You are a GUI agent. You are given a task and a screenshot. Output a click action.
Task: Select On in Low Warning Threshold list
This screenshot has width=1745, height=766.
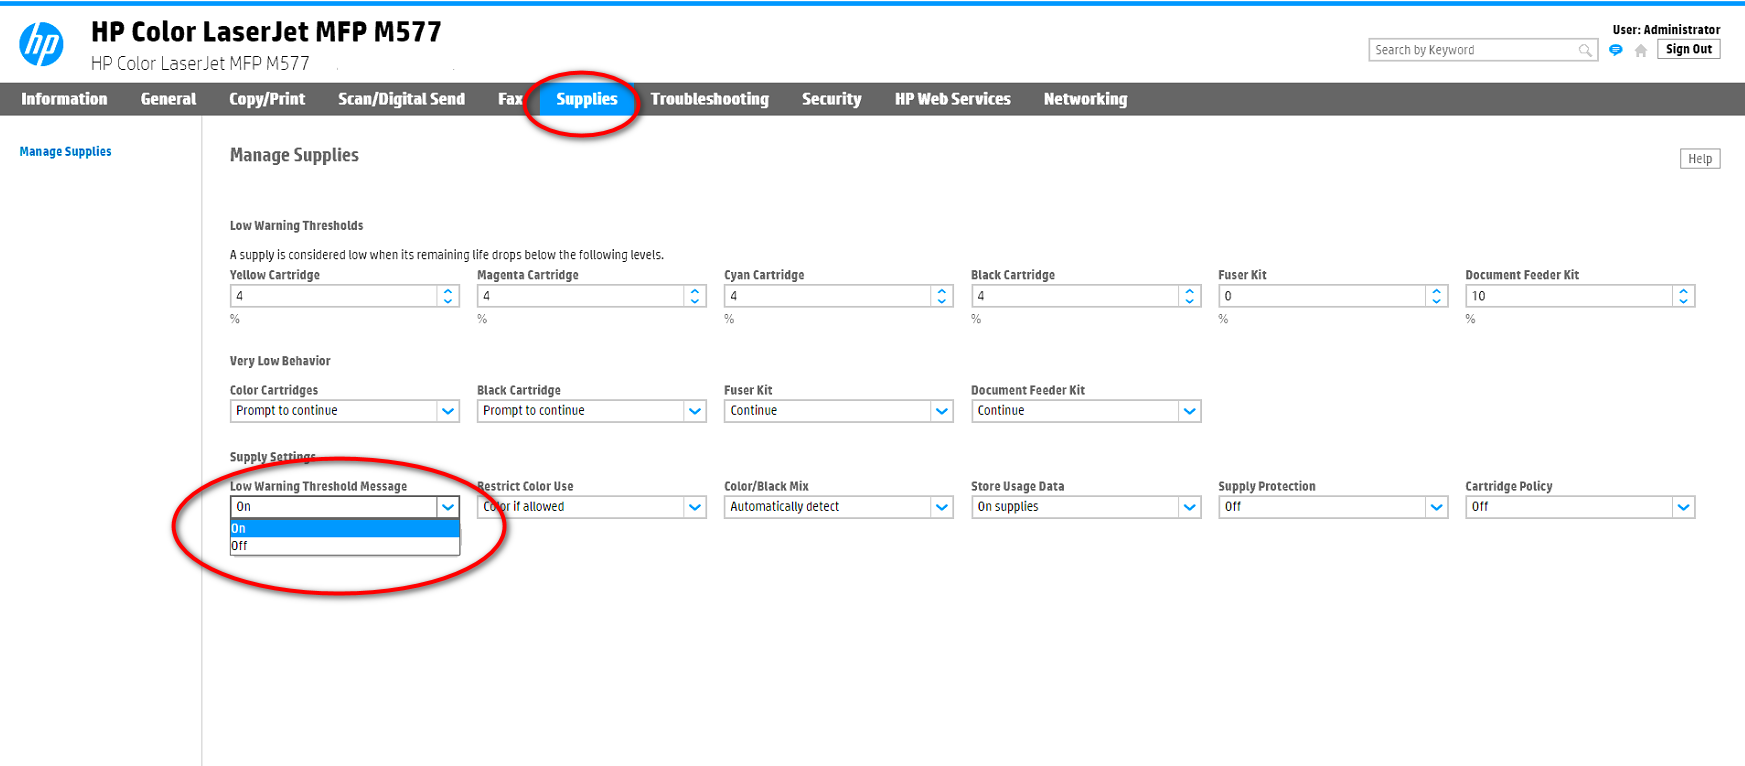[345, 528]
